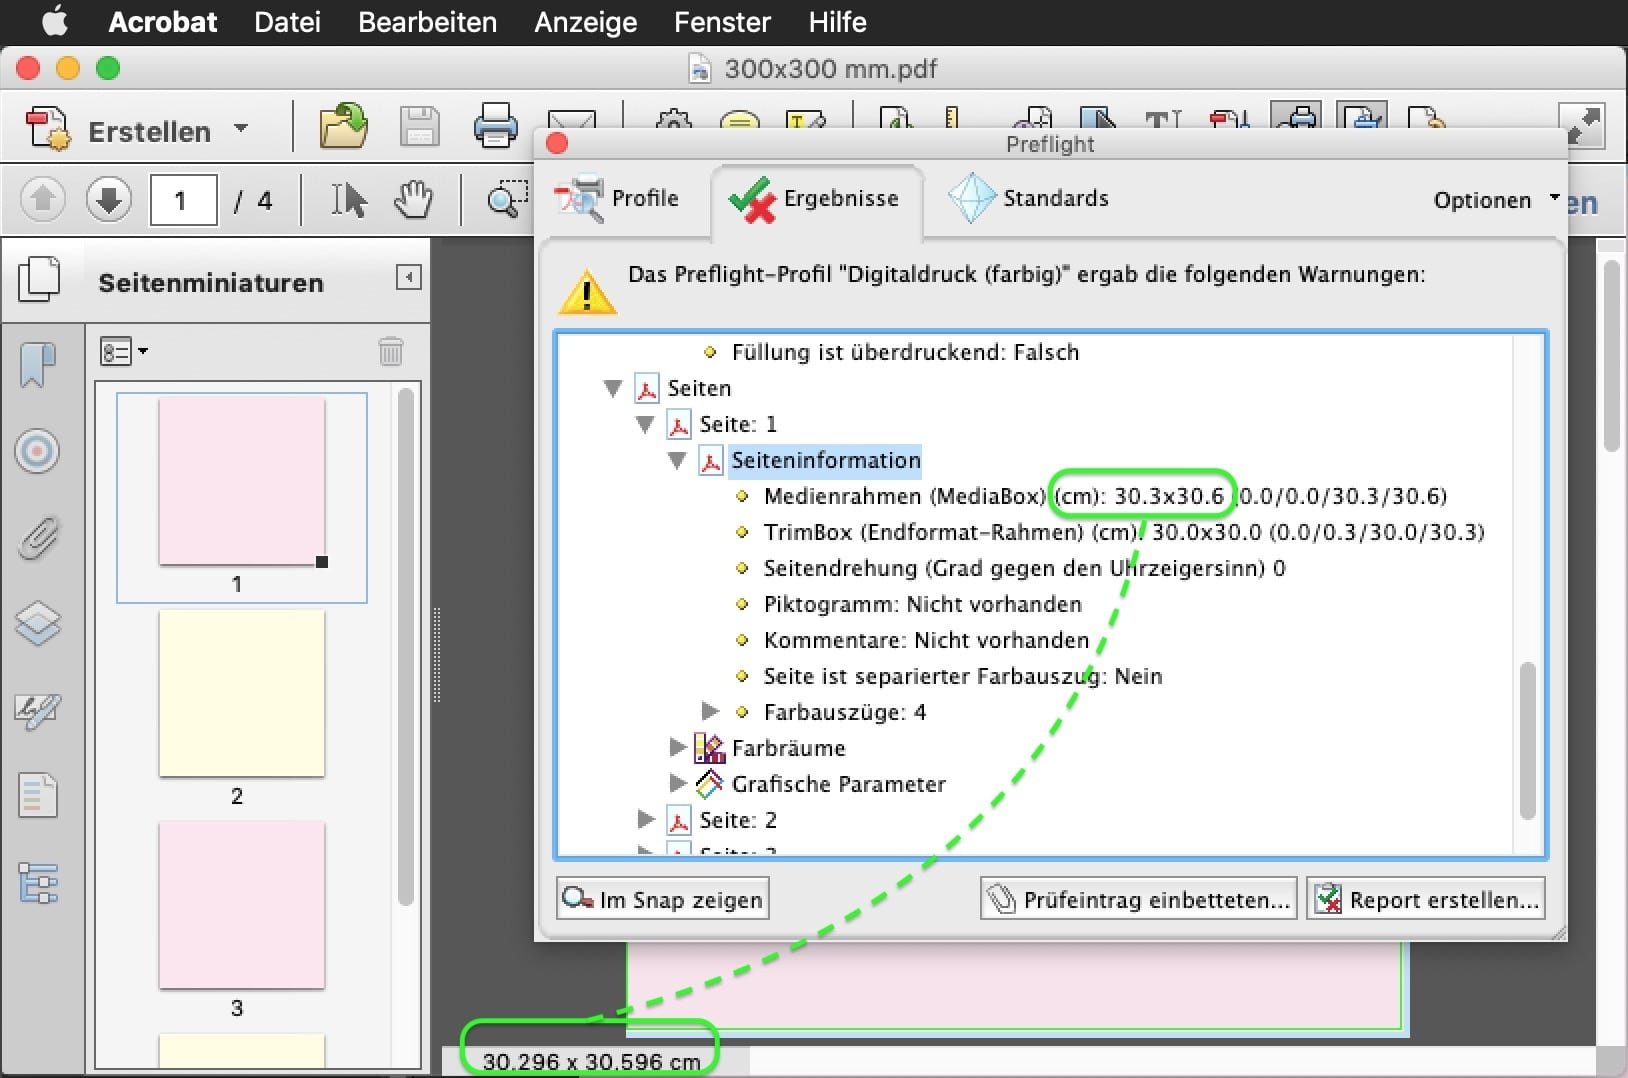Viewport: 1628px width, 1078px height.
Task: Select page 3 thumbnail
Action: (242, 906)
